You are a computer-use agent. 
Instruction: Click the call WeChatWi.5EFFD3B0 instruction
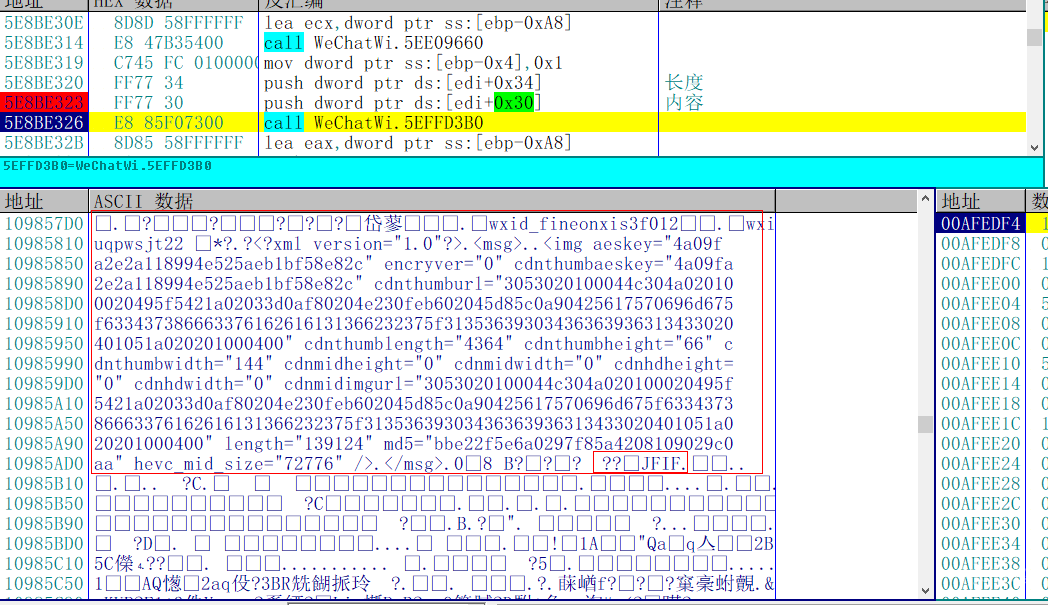point(374,123)
